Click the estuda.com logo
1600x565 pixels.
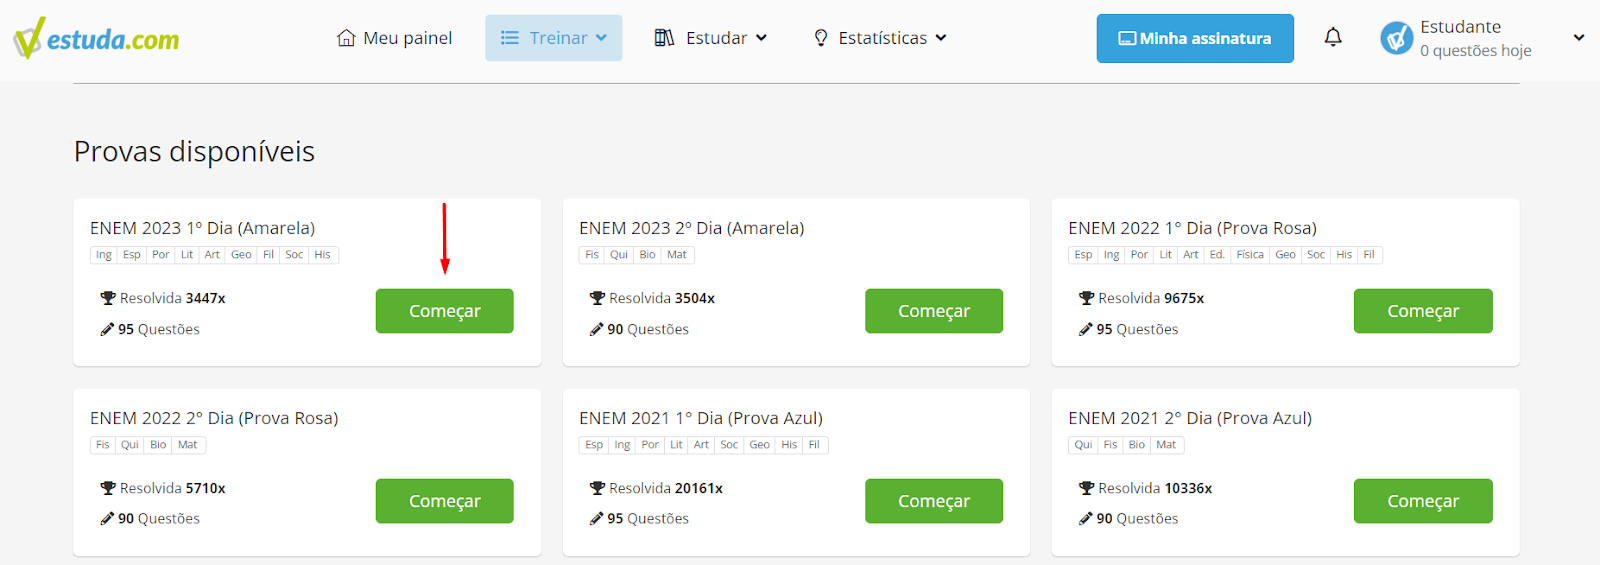point(96,38)
